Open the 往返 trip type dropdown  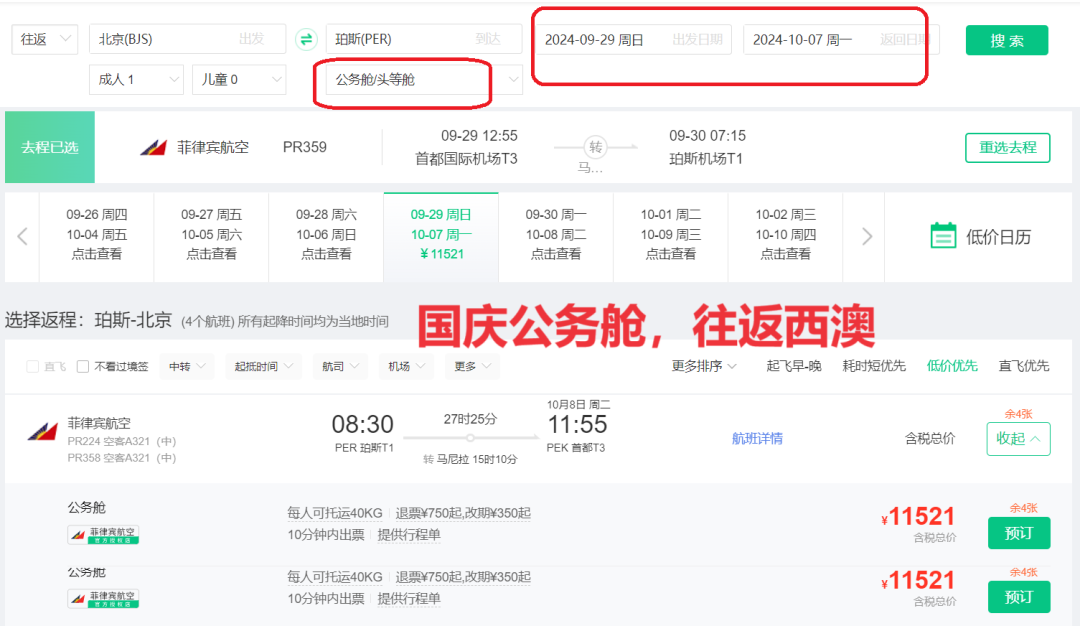(45, 39)
